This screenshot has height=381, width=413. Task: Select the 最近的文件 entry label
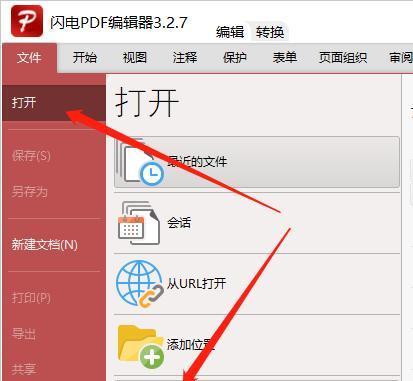197,162
